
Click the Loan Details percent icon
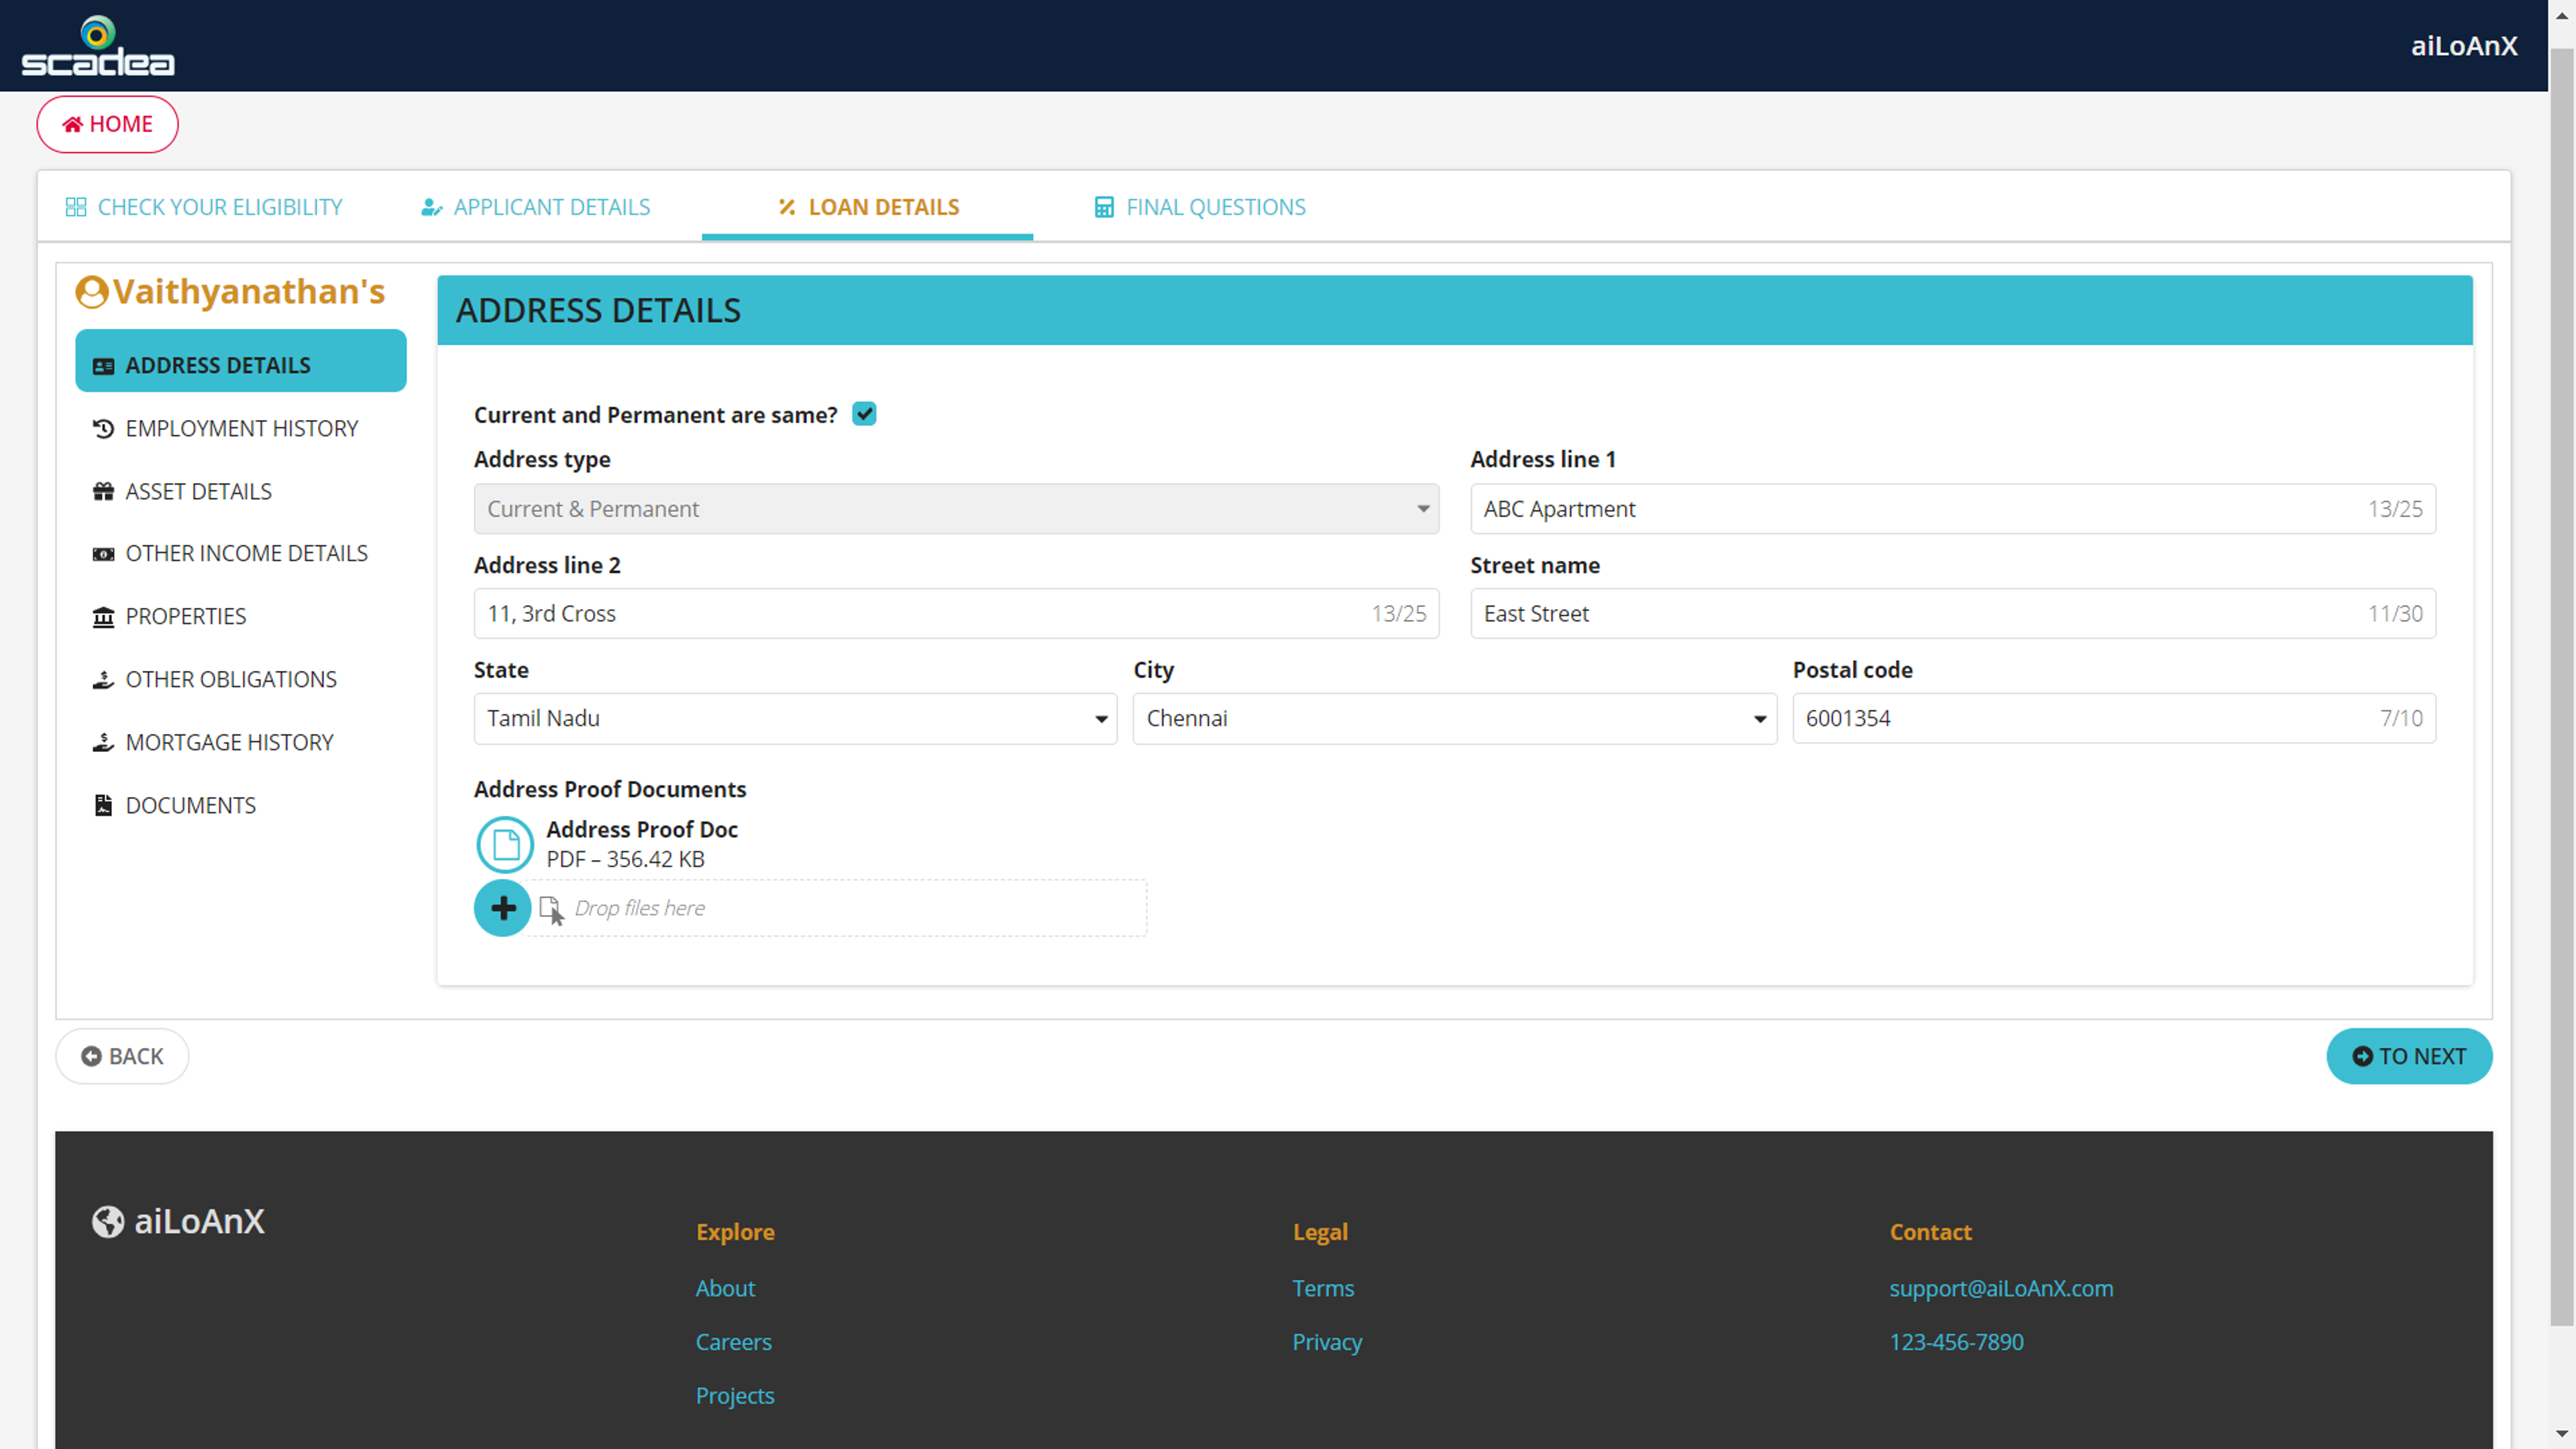787,207
